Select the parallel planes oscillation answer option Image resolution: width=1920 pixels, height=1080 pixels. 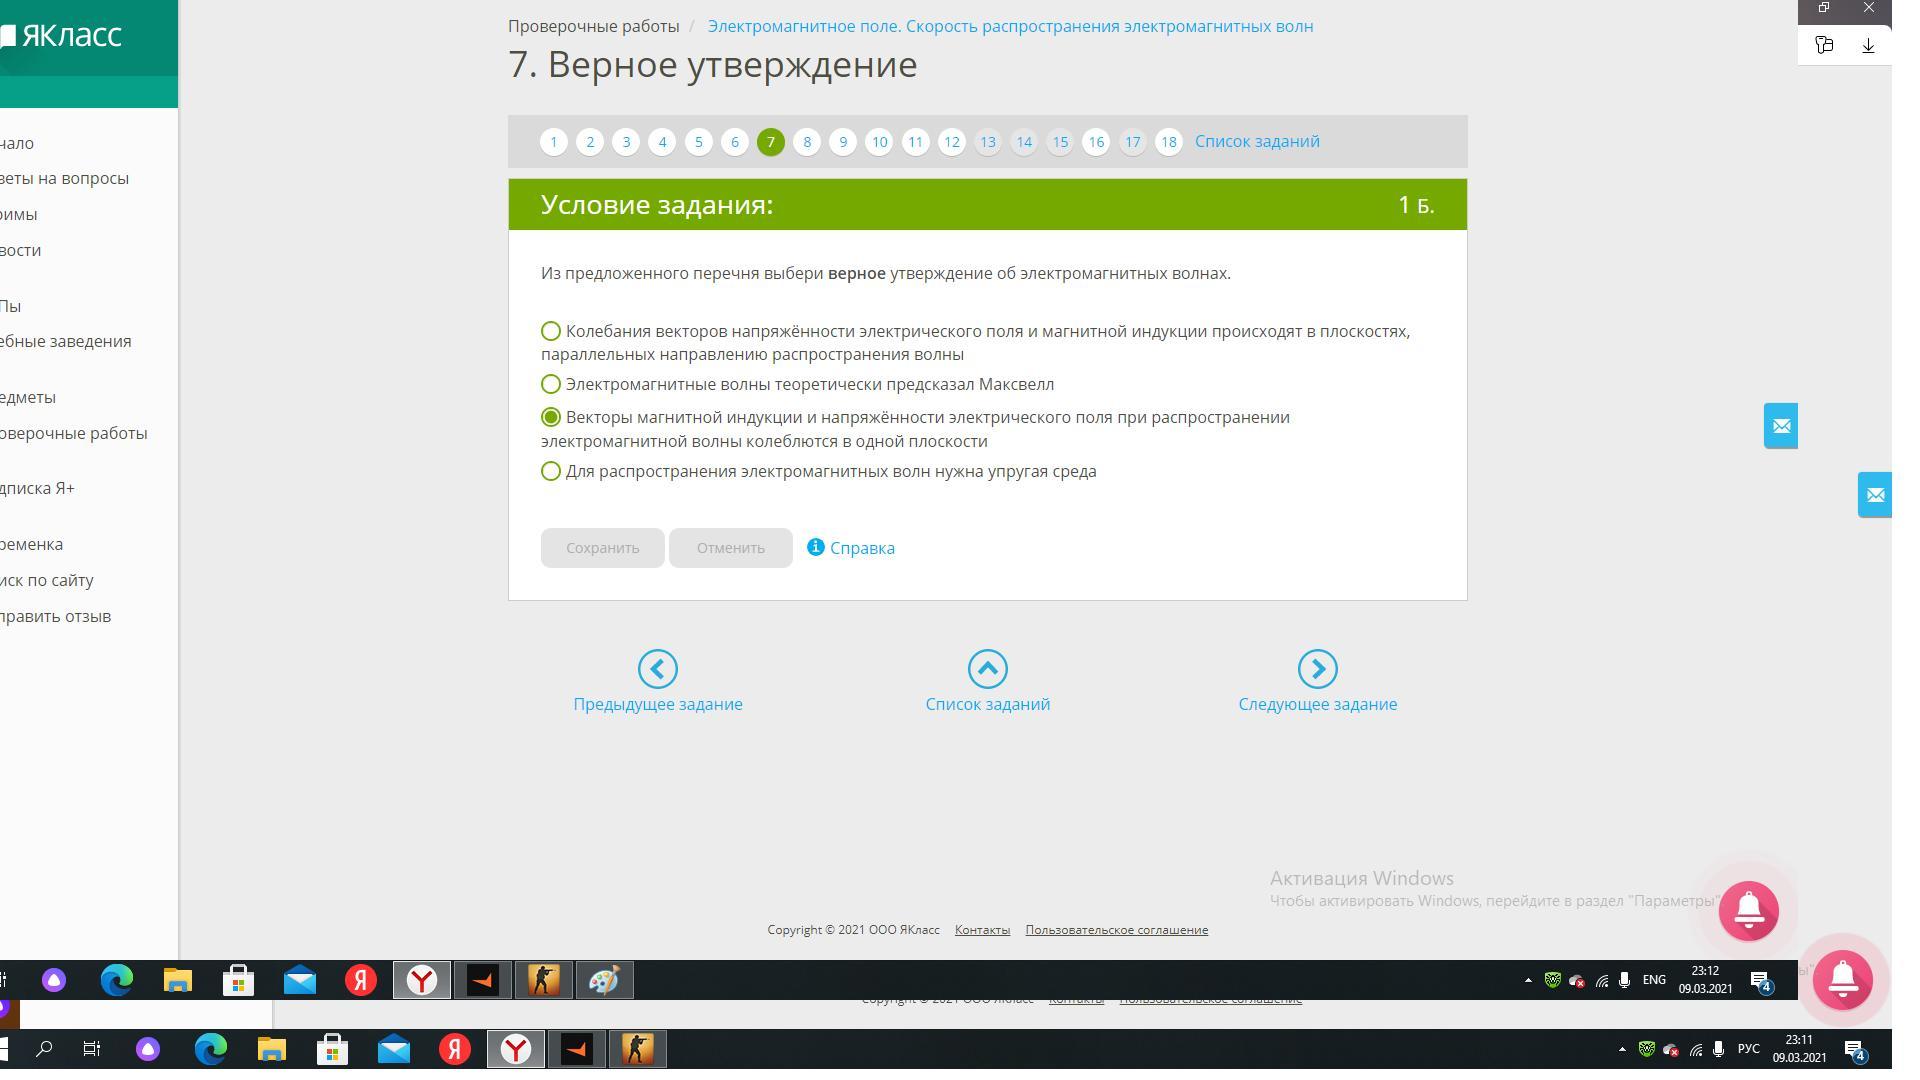pyautogui.click(x=551, y=331)
